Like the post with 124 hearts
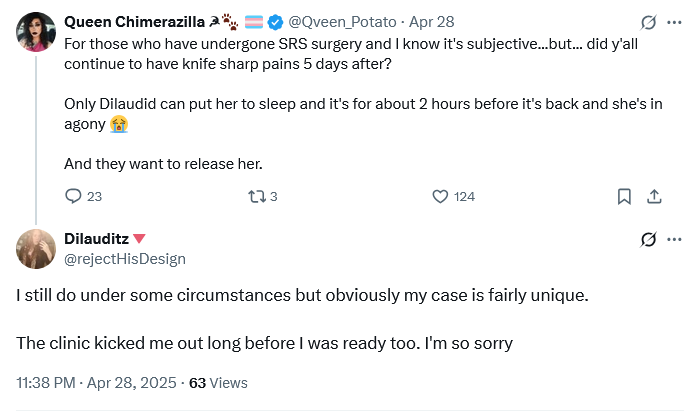Screen dimensions: 700x415 pos(440,196)
